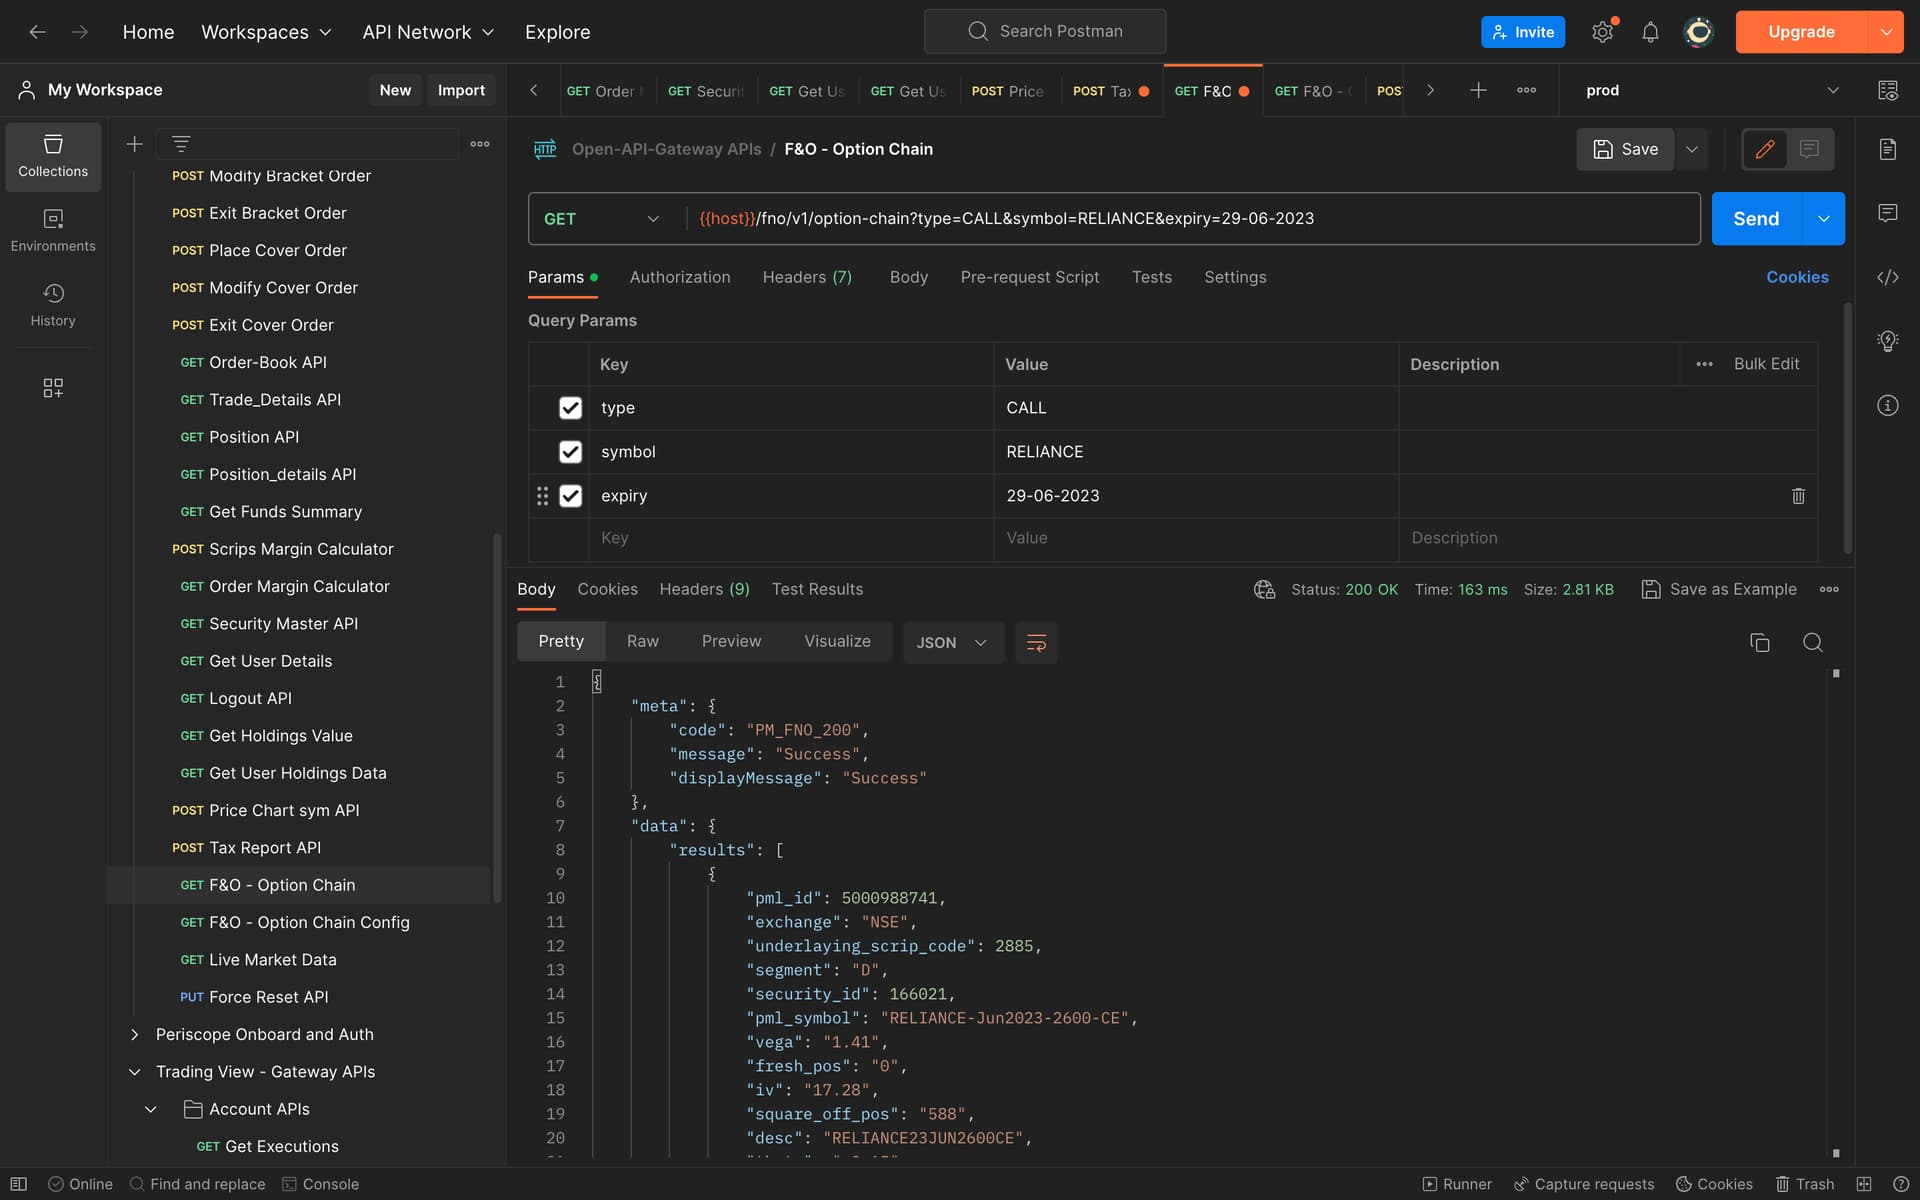Click the request URL input field
Screen dimensions: 1920x1200
(x=1194, y=219)
